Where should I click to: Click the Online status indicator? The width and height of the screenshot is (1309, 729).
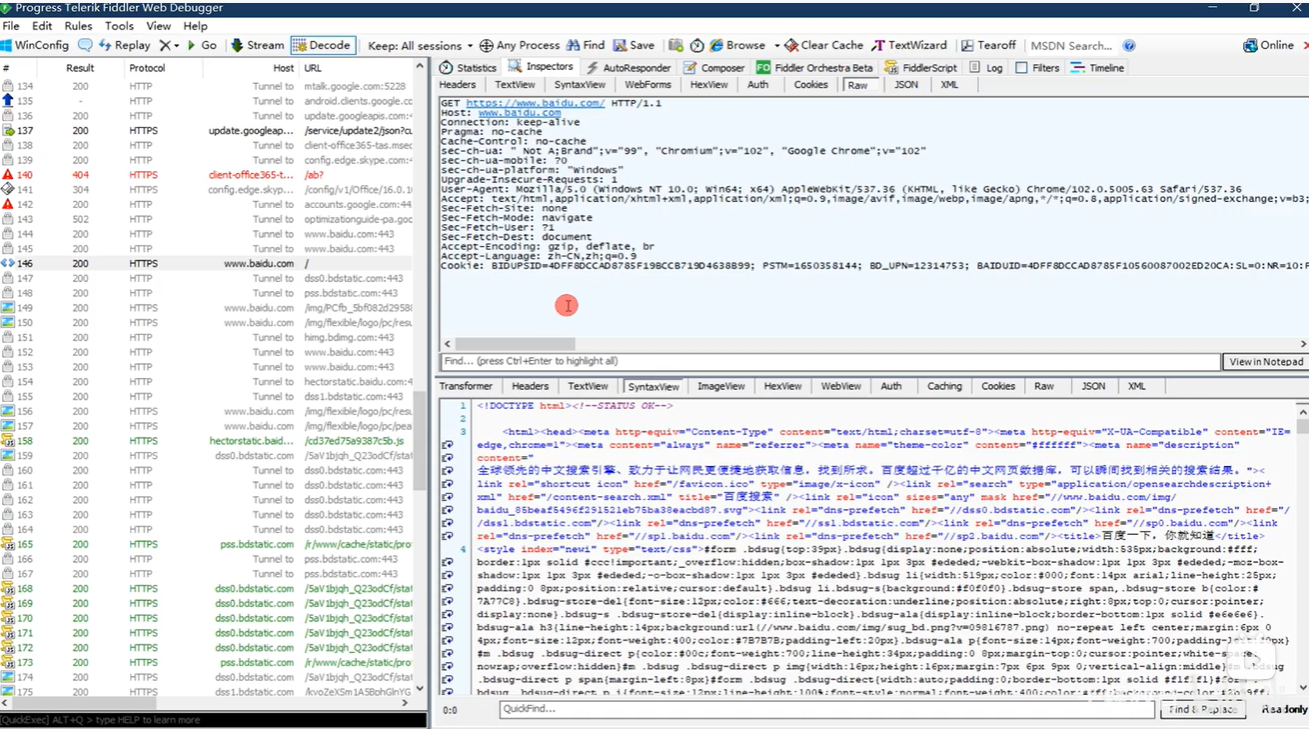[1269, 45]
